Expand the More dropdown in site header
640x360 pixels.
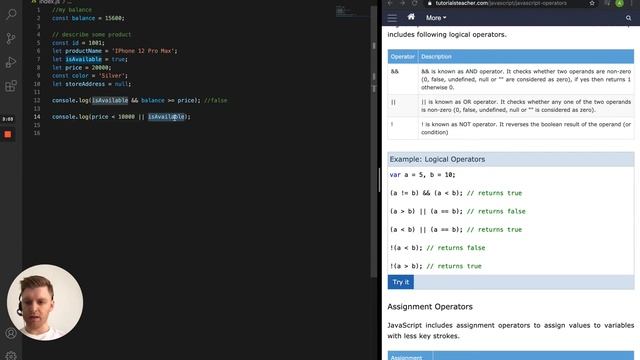click(436, 18)
